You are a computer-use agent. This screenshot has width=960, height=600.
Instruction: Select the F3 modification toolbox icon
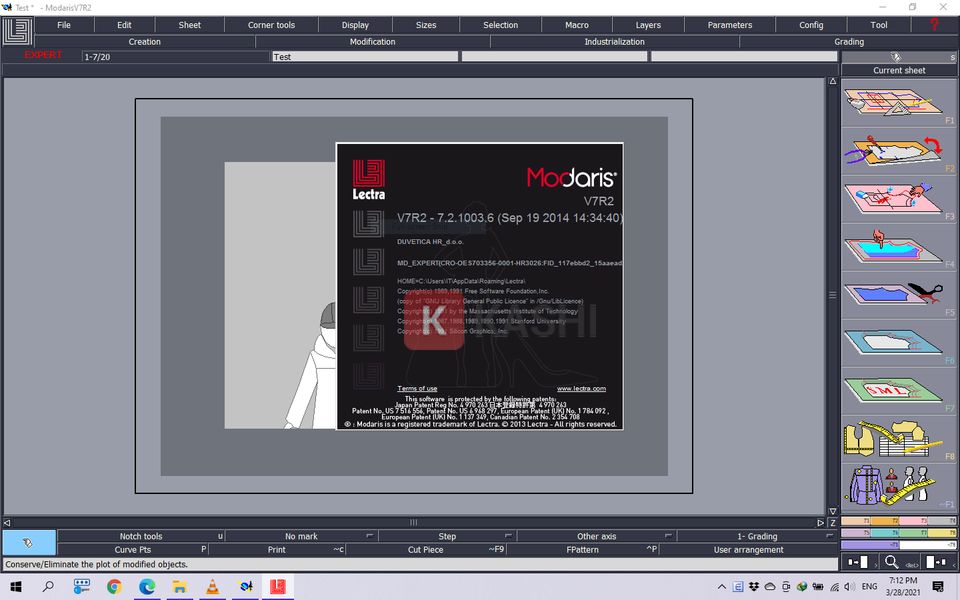(x=897, y=200)
